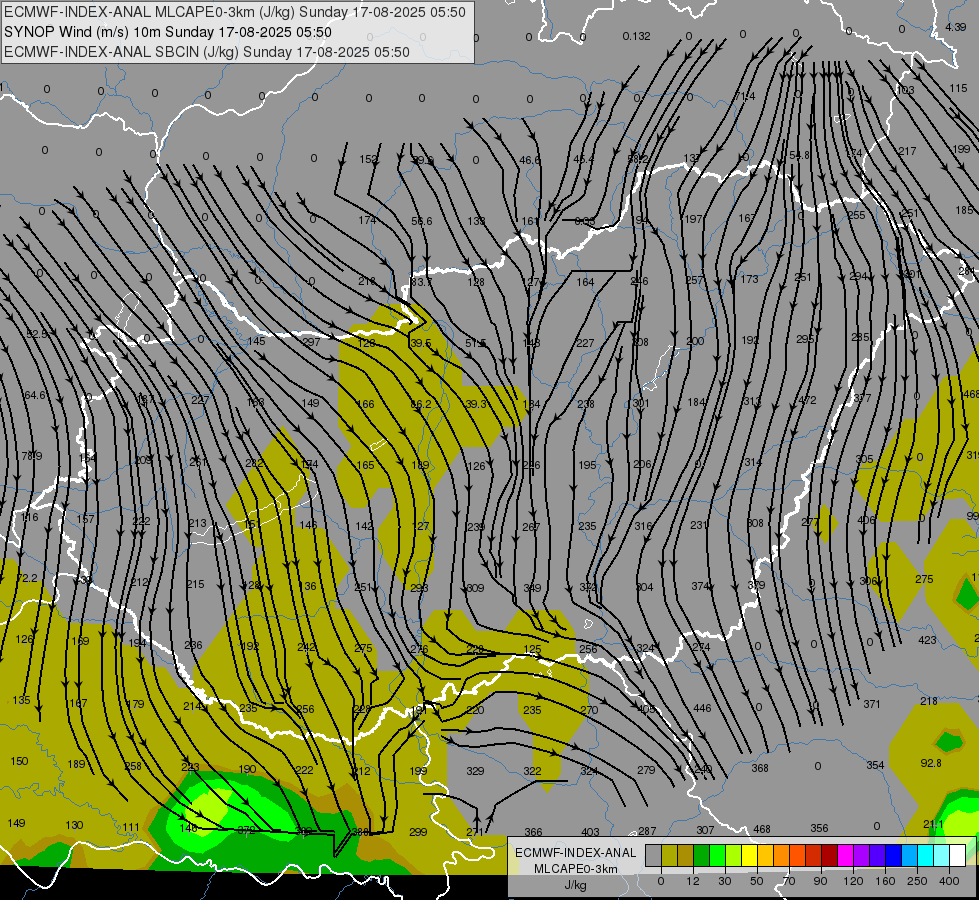This screenshot has width=979, height=900.
Task: Click the gray swatch in the MLCAPE legend
Action: click(x=654, y=855)
